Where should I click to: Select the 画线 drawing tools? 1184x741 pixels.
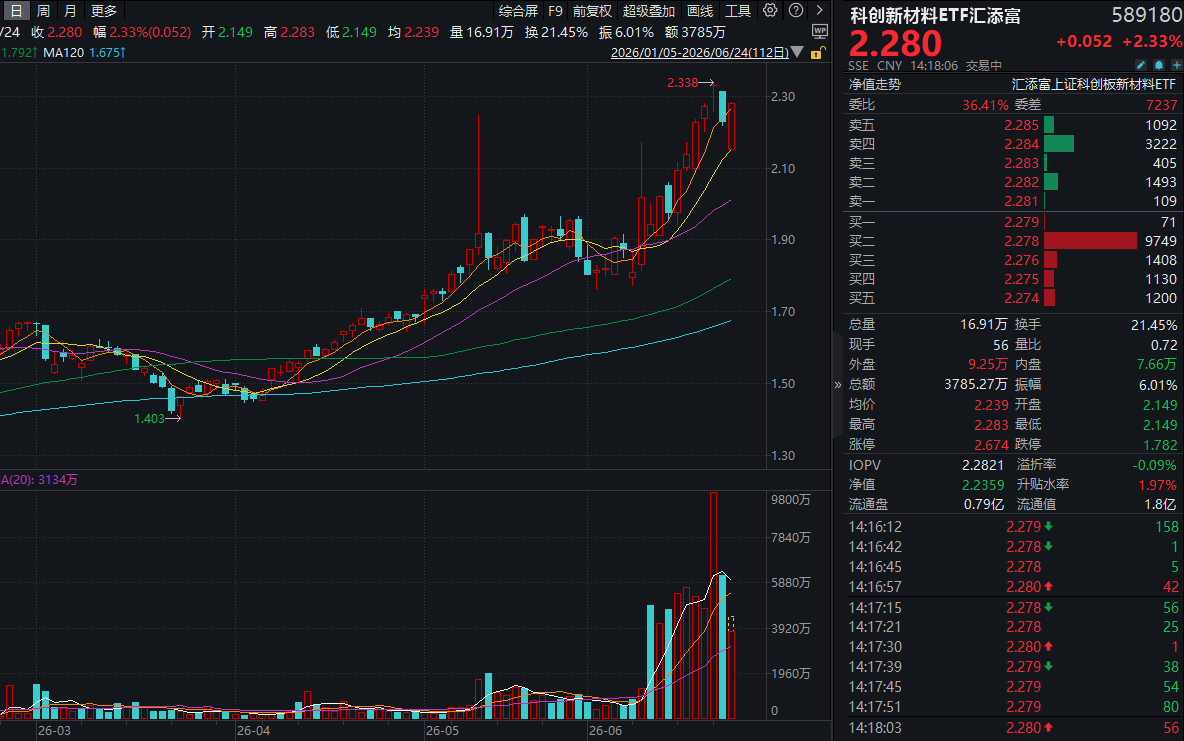pyautogui.click(x=700, y=11)
